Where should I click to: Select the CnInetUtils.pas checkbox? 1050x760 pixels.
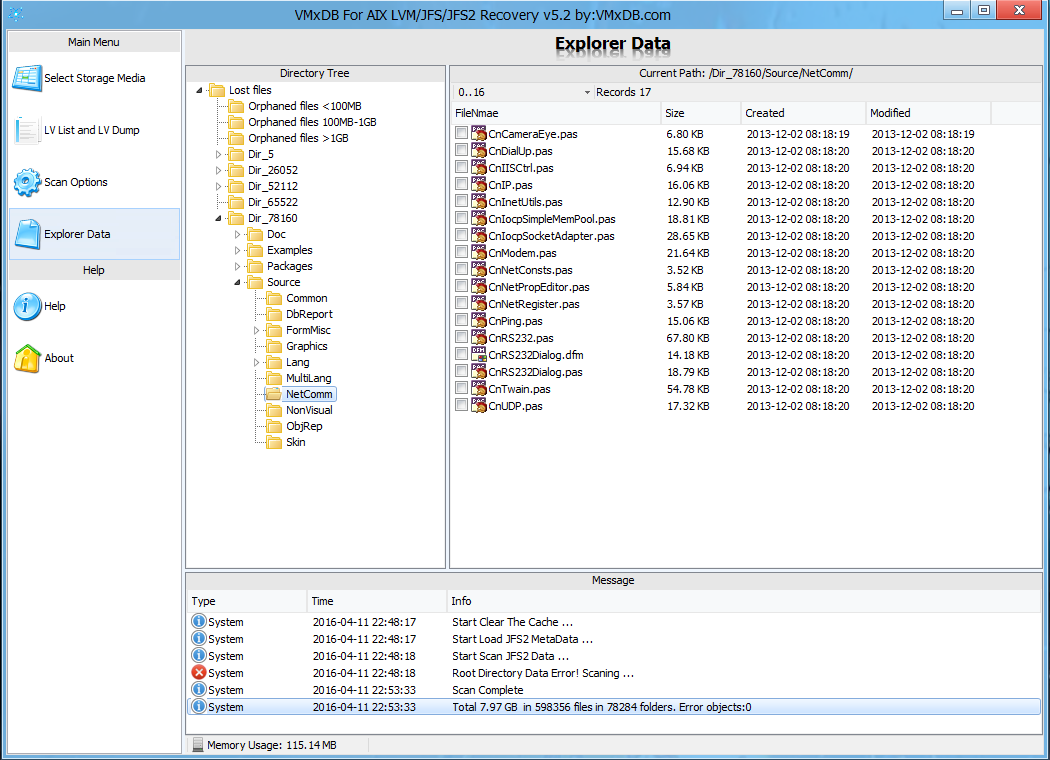click(461, 200)
